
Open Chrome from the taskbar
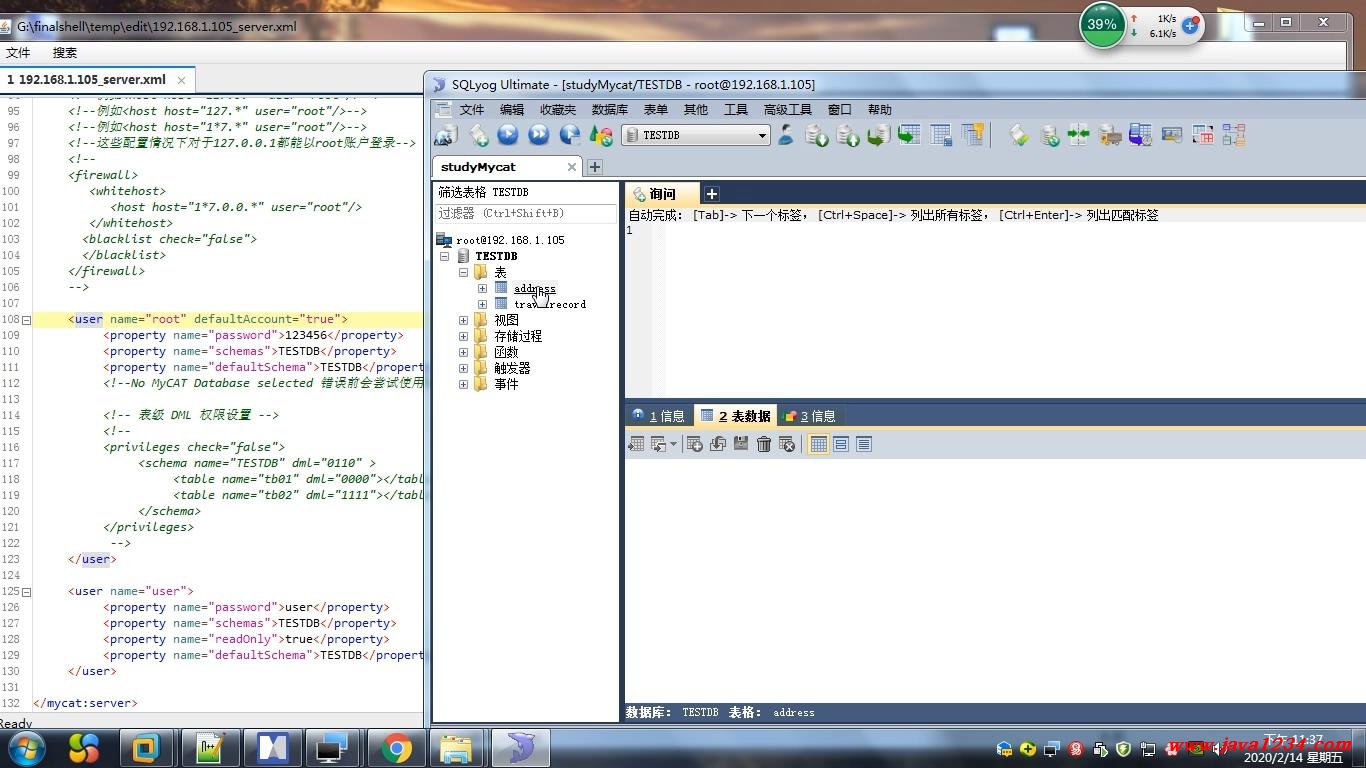396,748
